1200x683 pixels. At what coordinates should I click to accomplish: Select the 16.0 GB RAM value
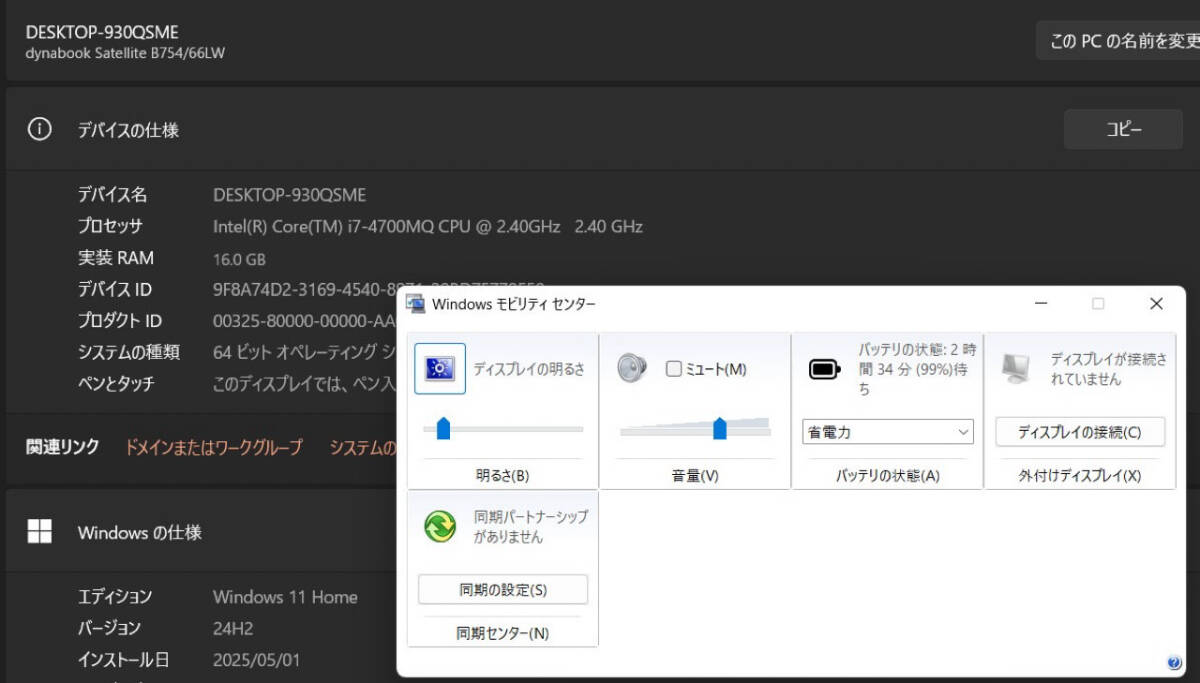[239, 258]
